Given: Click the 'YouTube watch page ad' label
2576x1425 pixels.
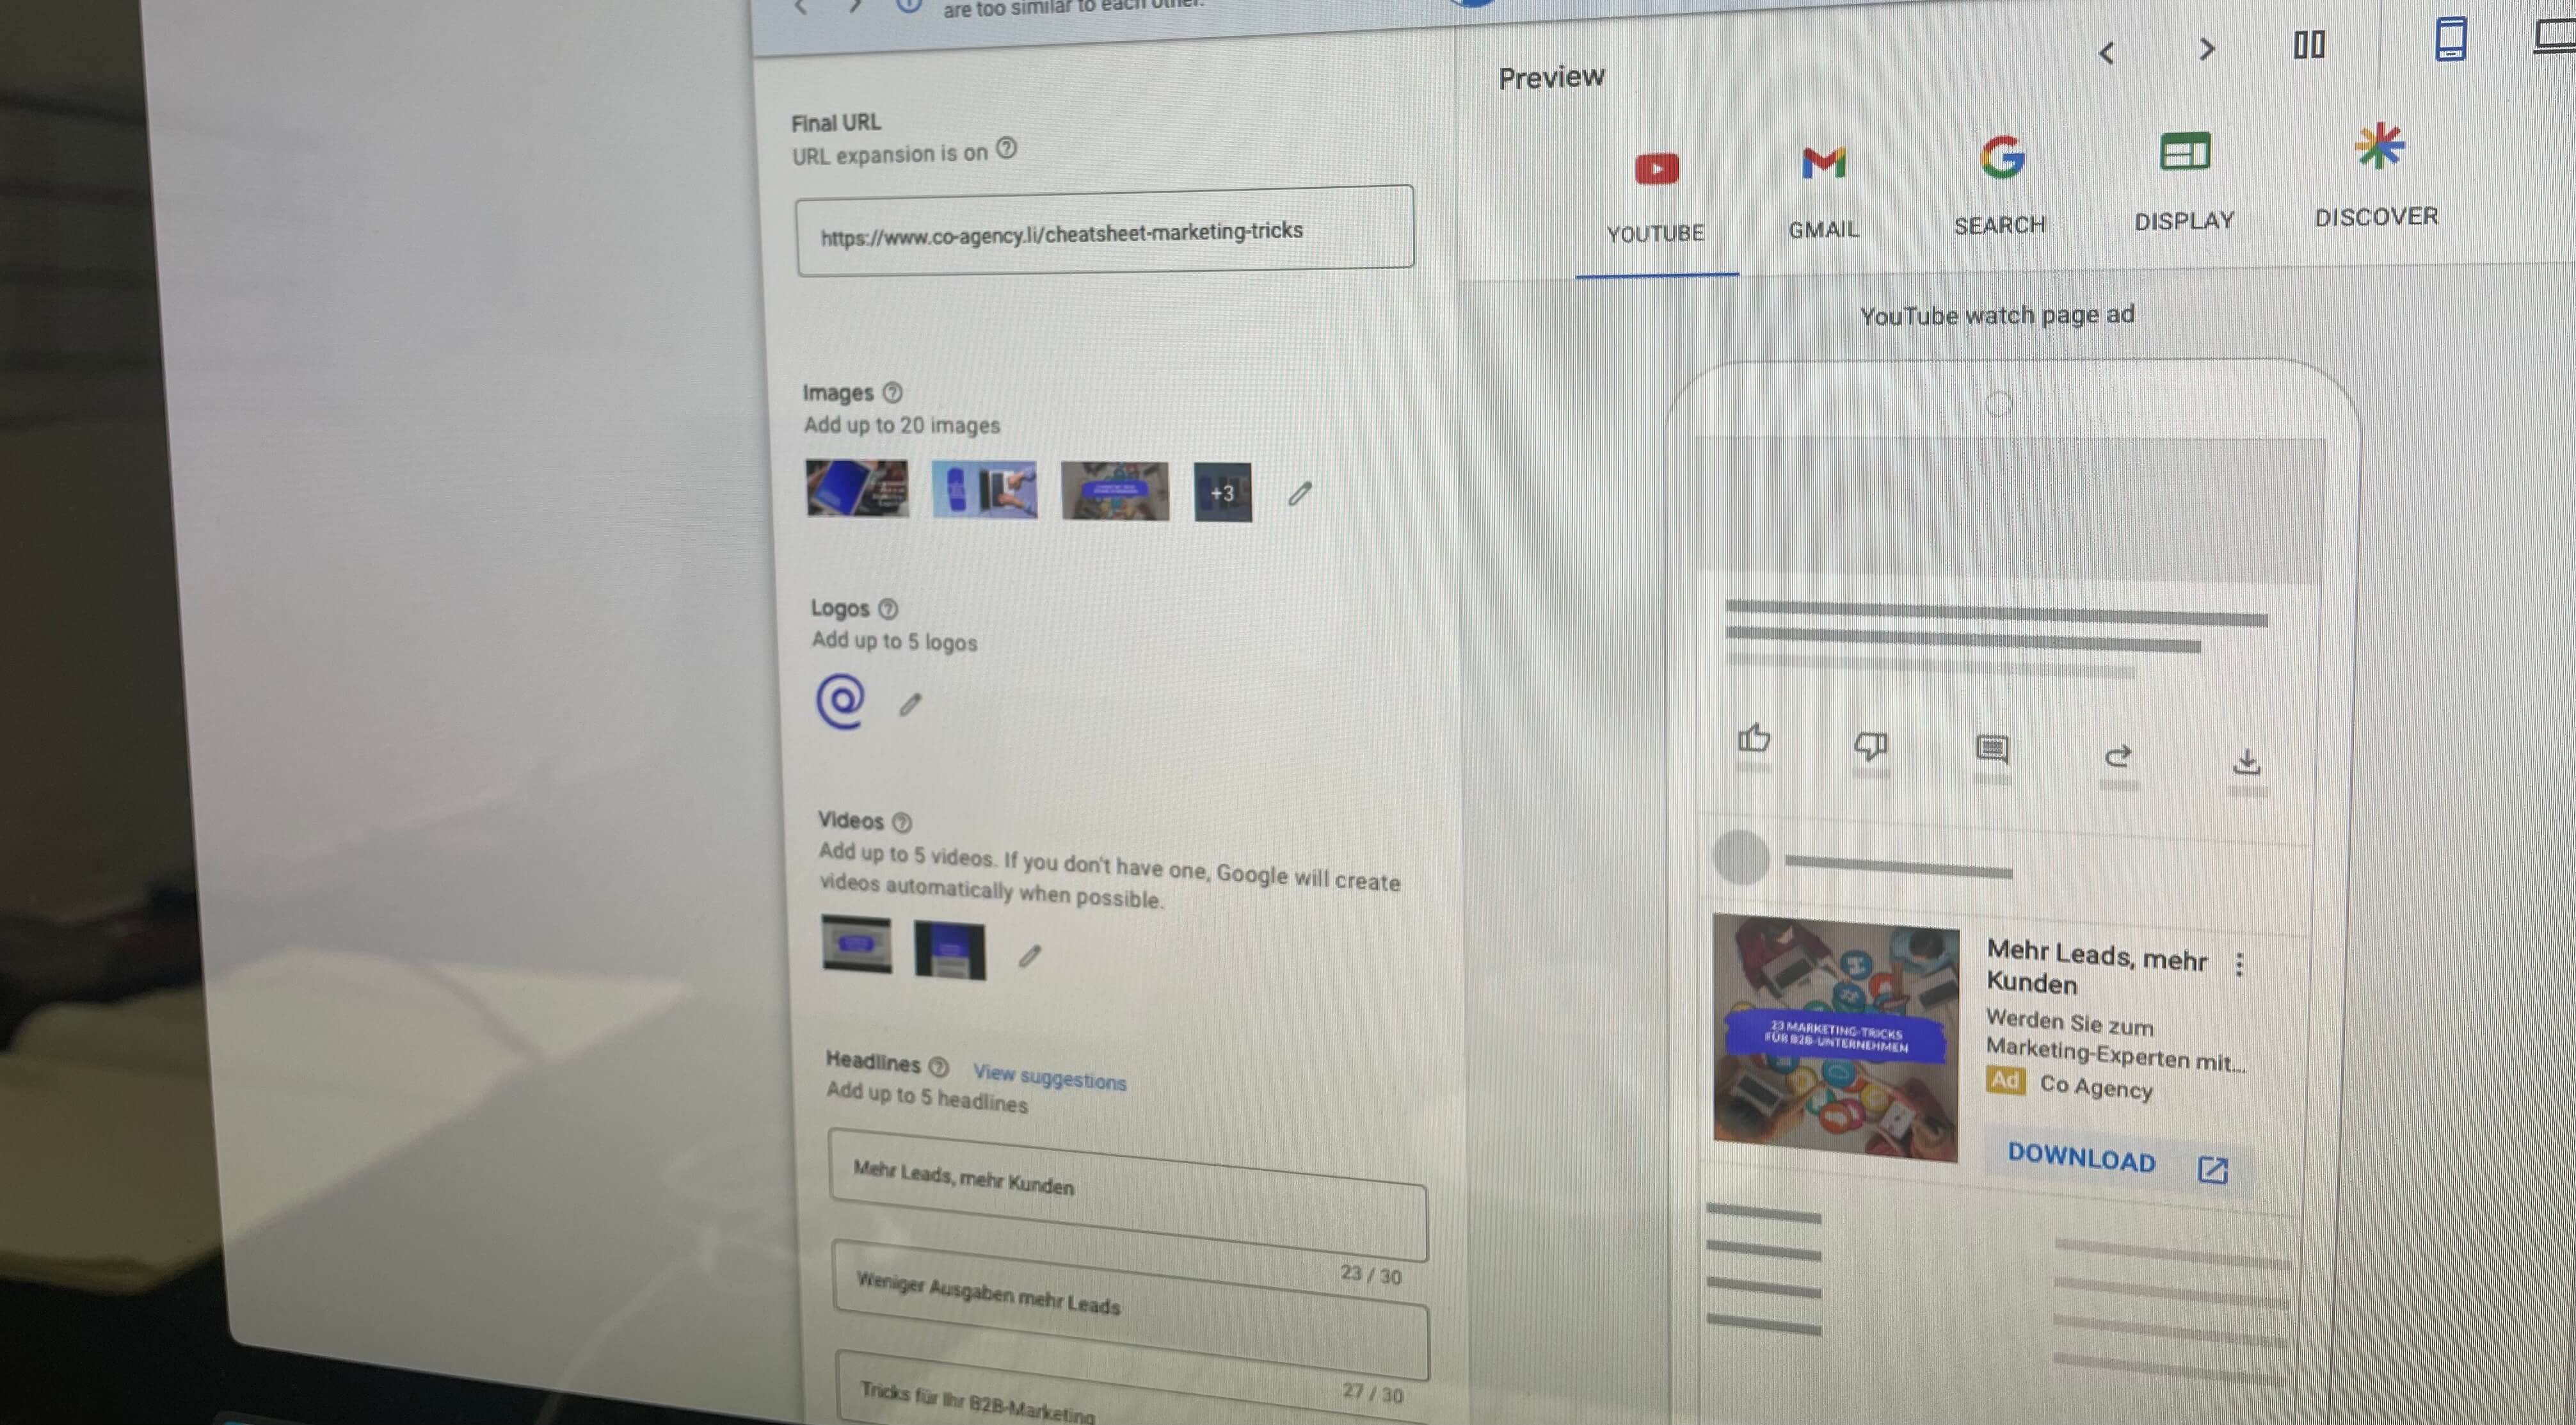Looking at the screenshot, I should click(x=1997, y=315).
